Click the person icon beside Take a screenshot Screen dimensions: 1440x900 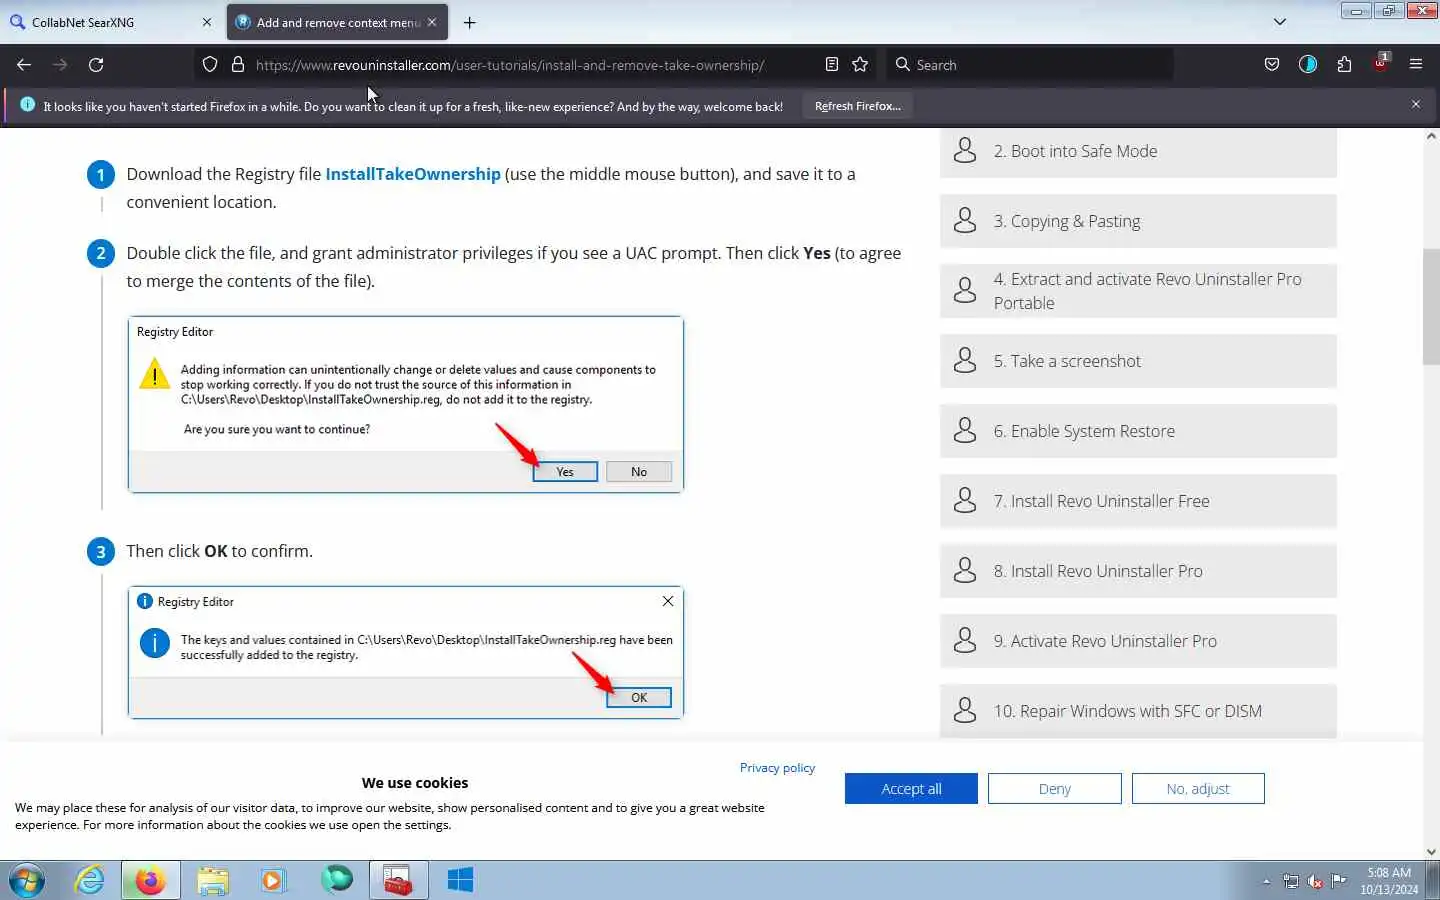(965, 360)
